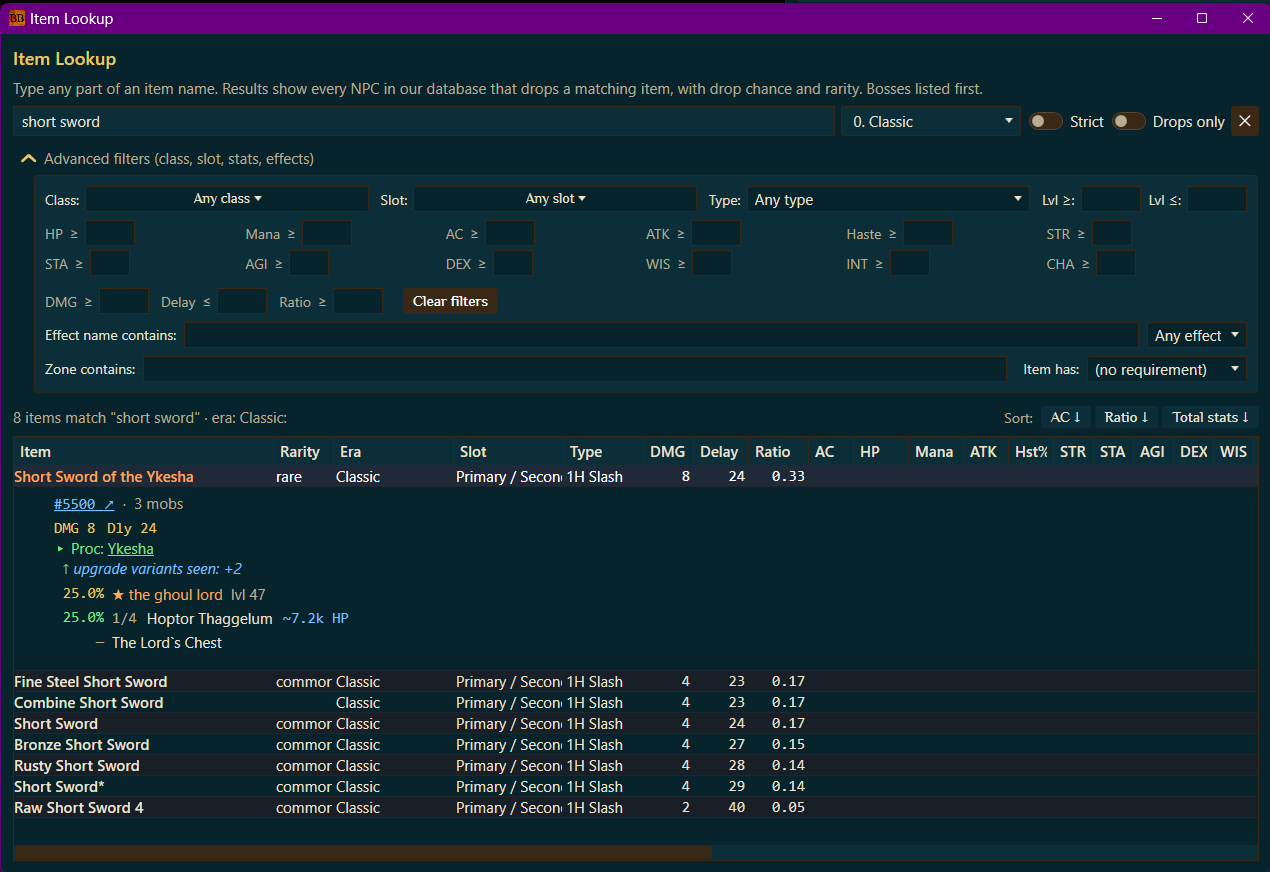Click the Delay ≤ filter field
Screen dimensions: 1270x872
pyautogui.click(x=242, y=301)
